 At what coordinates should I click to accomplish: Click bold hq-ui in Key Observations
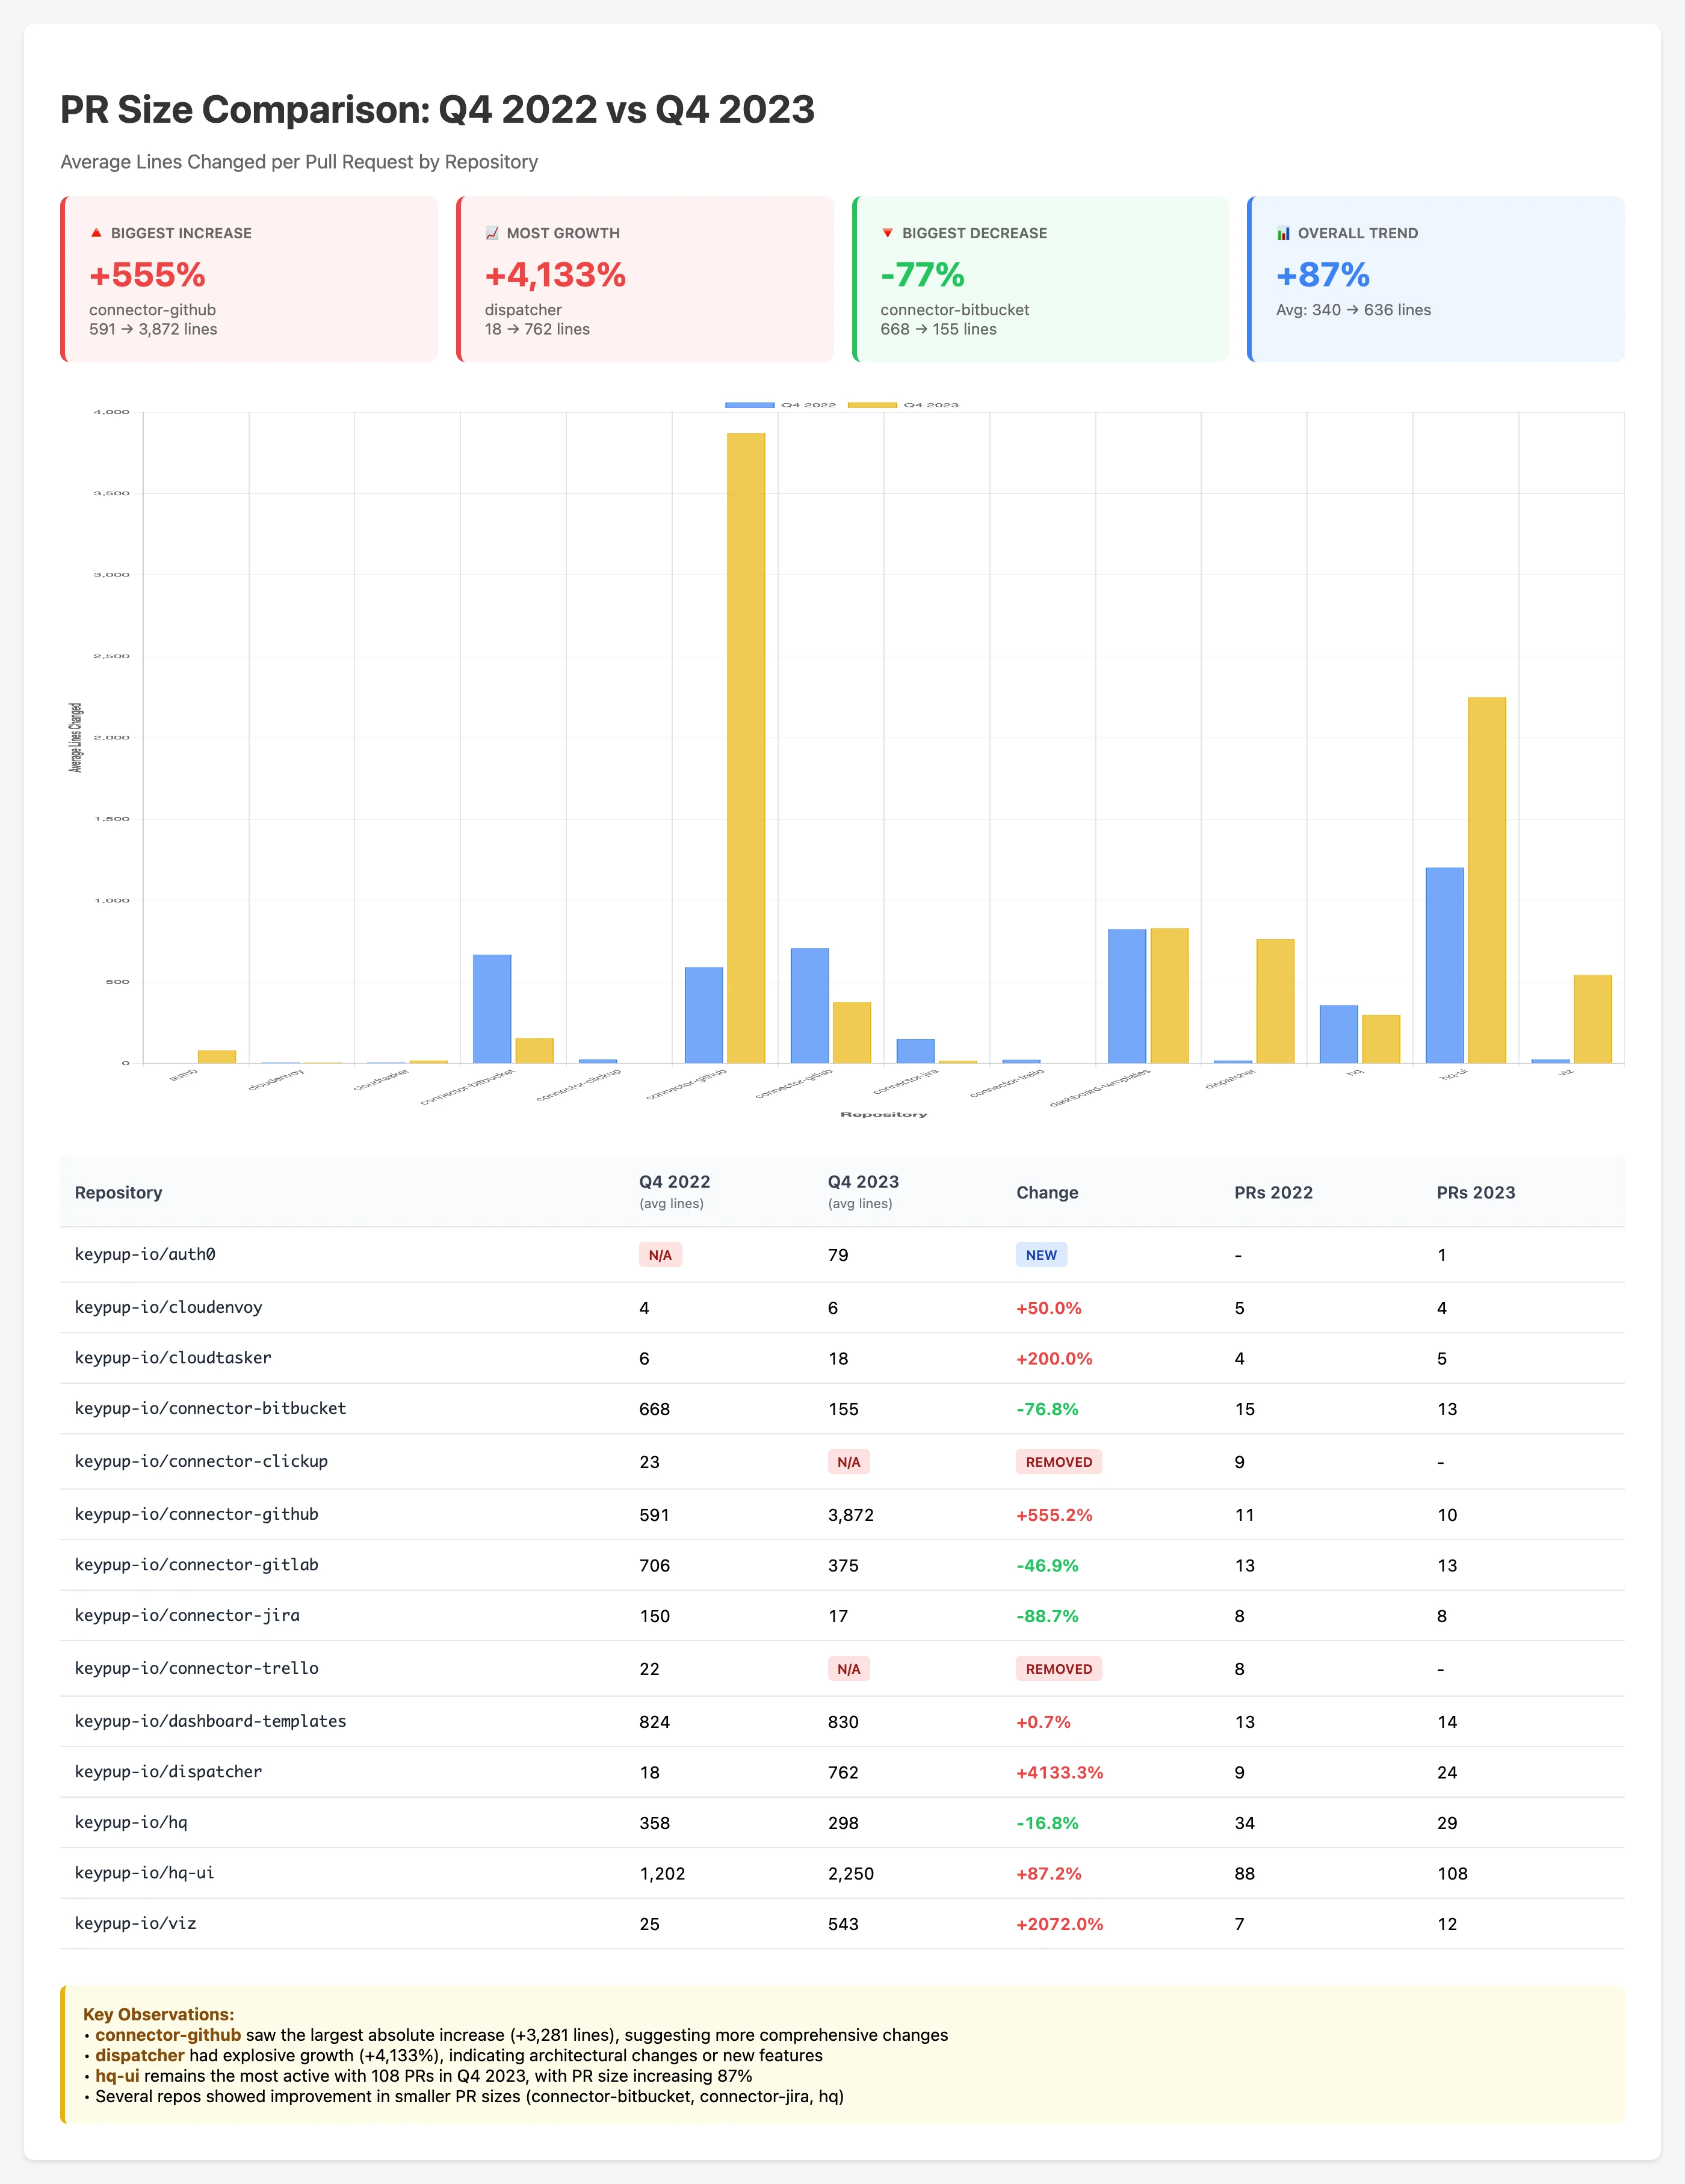[x=118, y=2075]
